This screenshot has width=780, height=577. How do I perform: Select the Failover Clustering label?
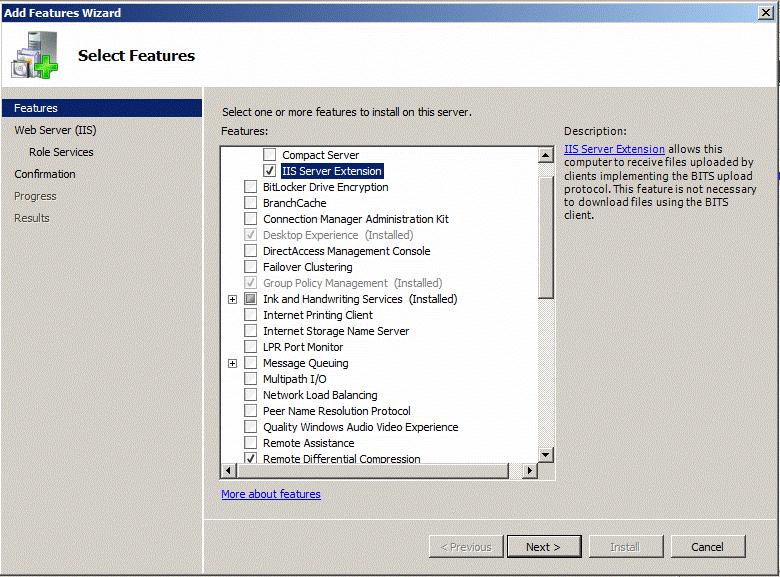click(x=307, y=267)
